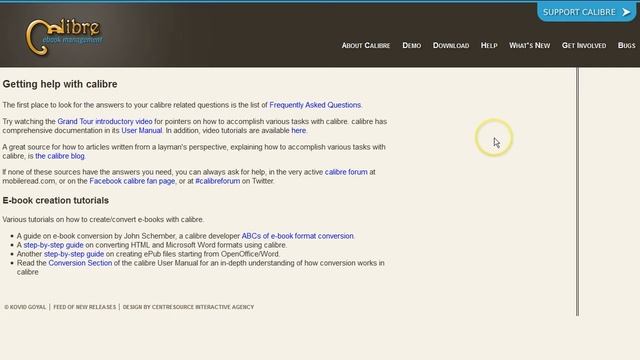Open the User Manual link
640x360 pixels.
pos(142,130)
